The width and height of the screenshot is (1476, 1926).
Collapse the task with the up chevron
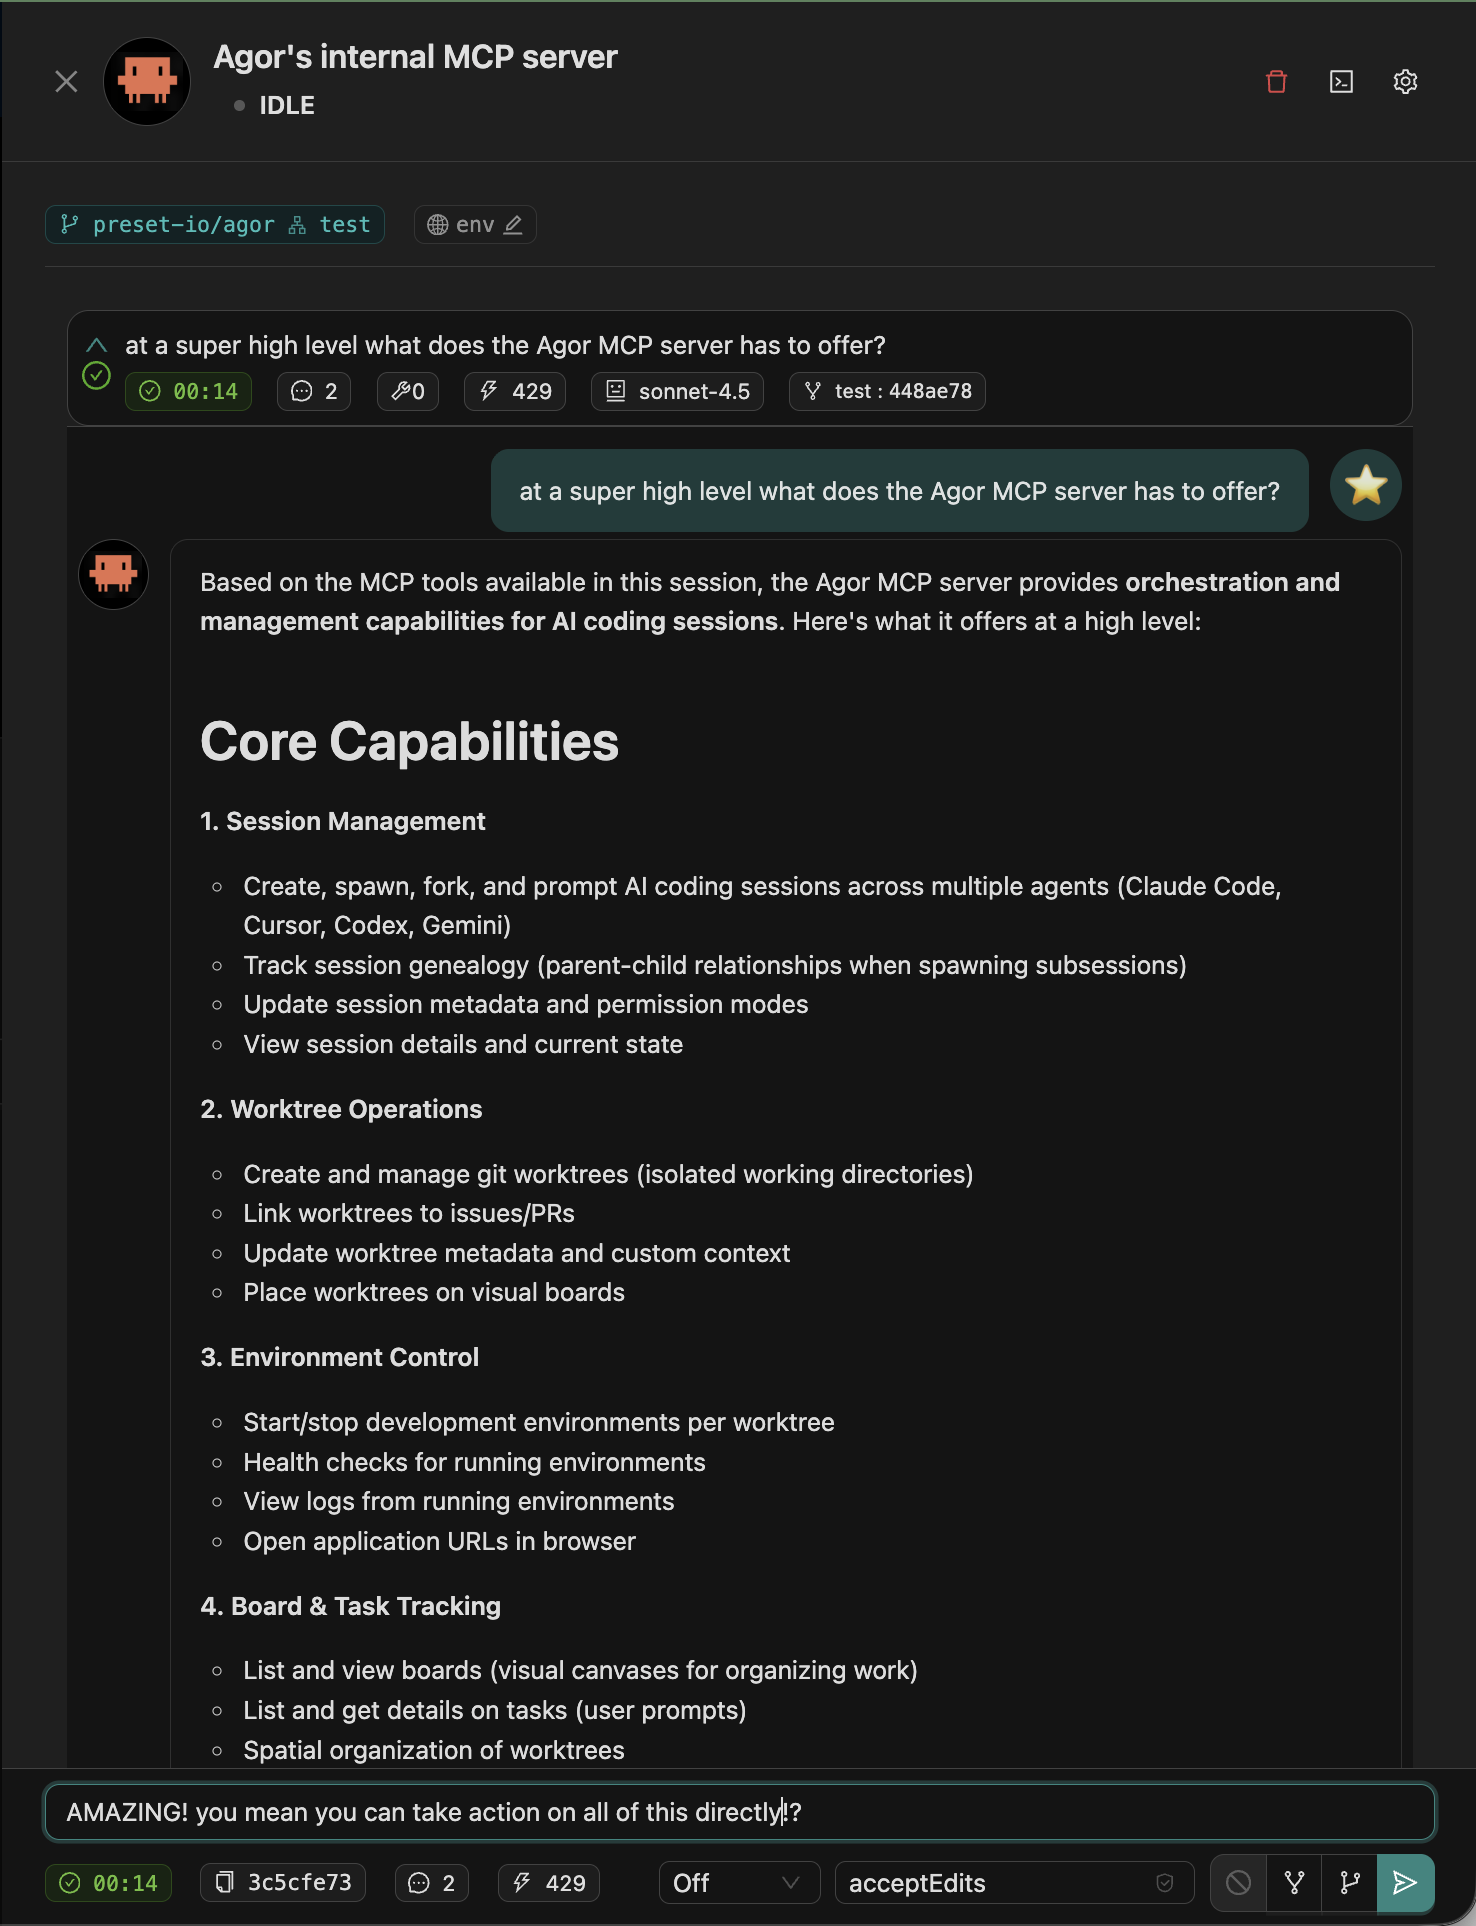click(x=96, y=345)
